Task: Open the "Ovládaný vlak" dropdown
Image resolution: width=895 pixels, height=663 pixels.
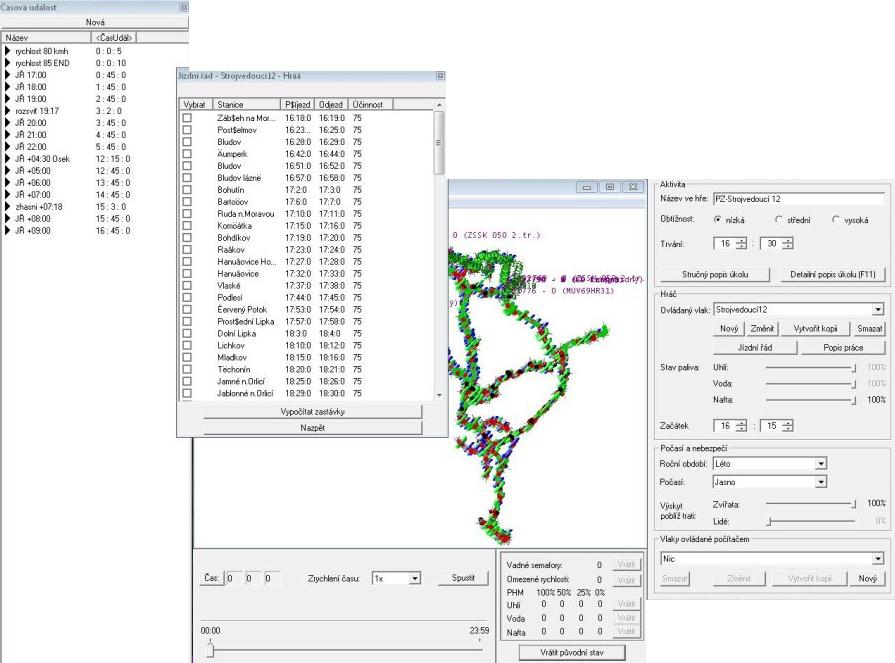Action: 877,311
